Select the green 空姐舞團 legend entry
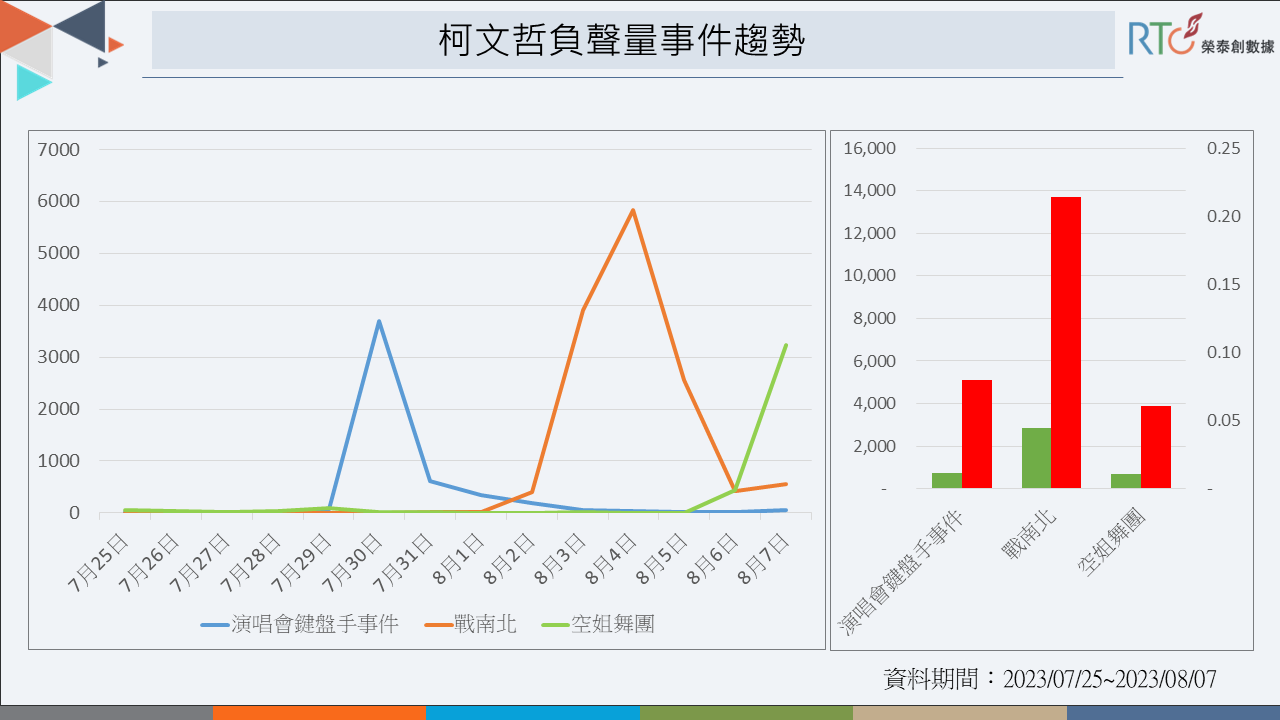This screenshot has width=1280, height=720. (598, 625)
